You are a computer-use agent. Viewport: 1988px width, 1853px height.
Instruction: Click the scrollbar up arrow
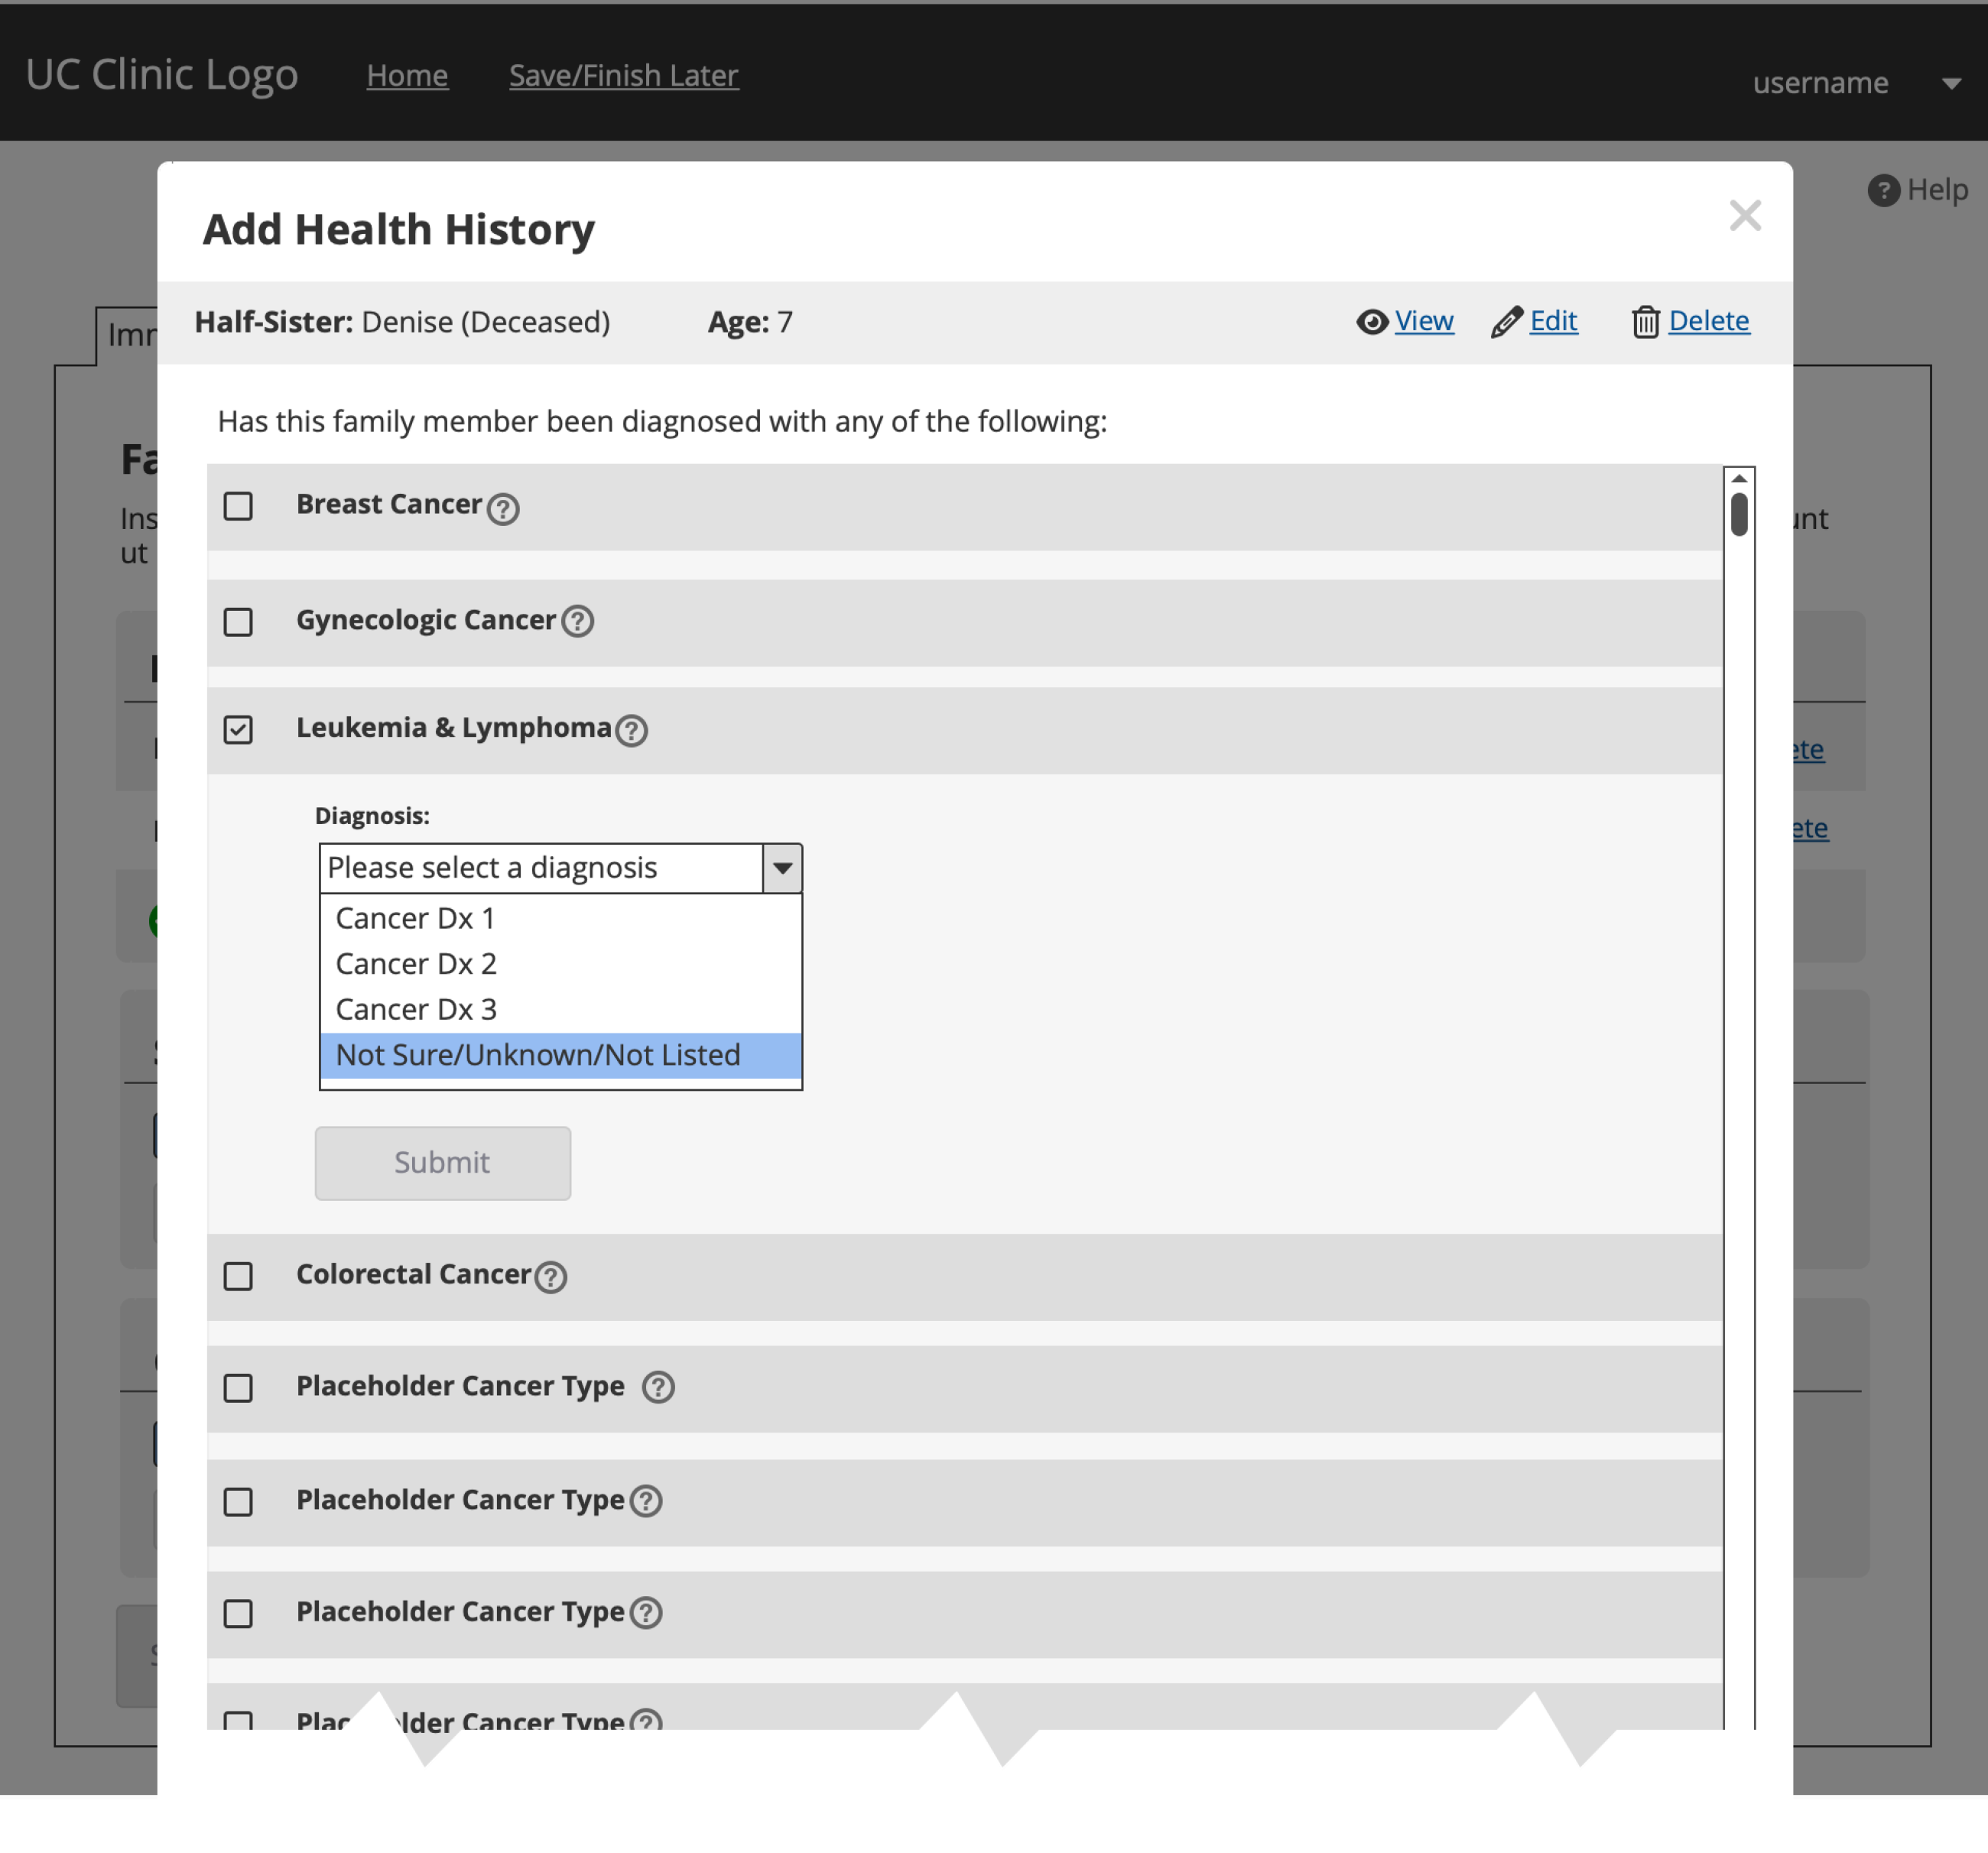pyautogui.click(x=1739, y=478)
